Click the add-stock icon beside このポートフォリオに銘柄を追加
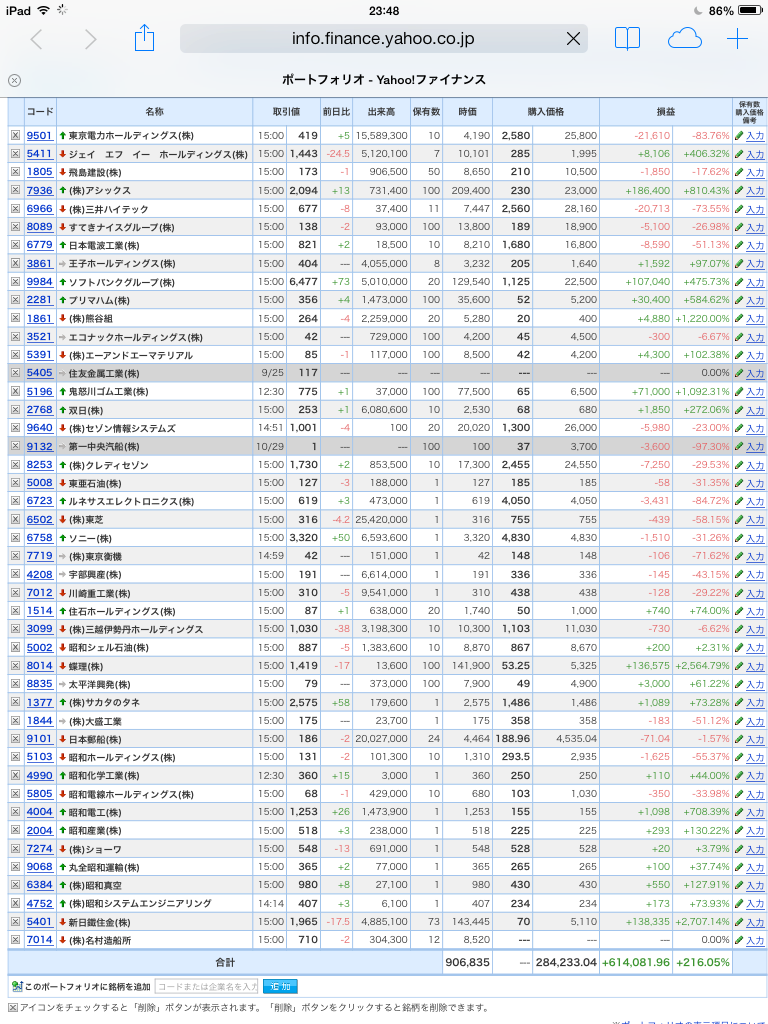The height and width of the screenshot is (1024, 768). (x=16, y=986)
